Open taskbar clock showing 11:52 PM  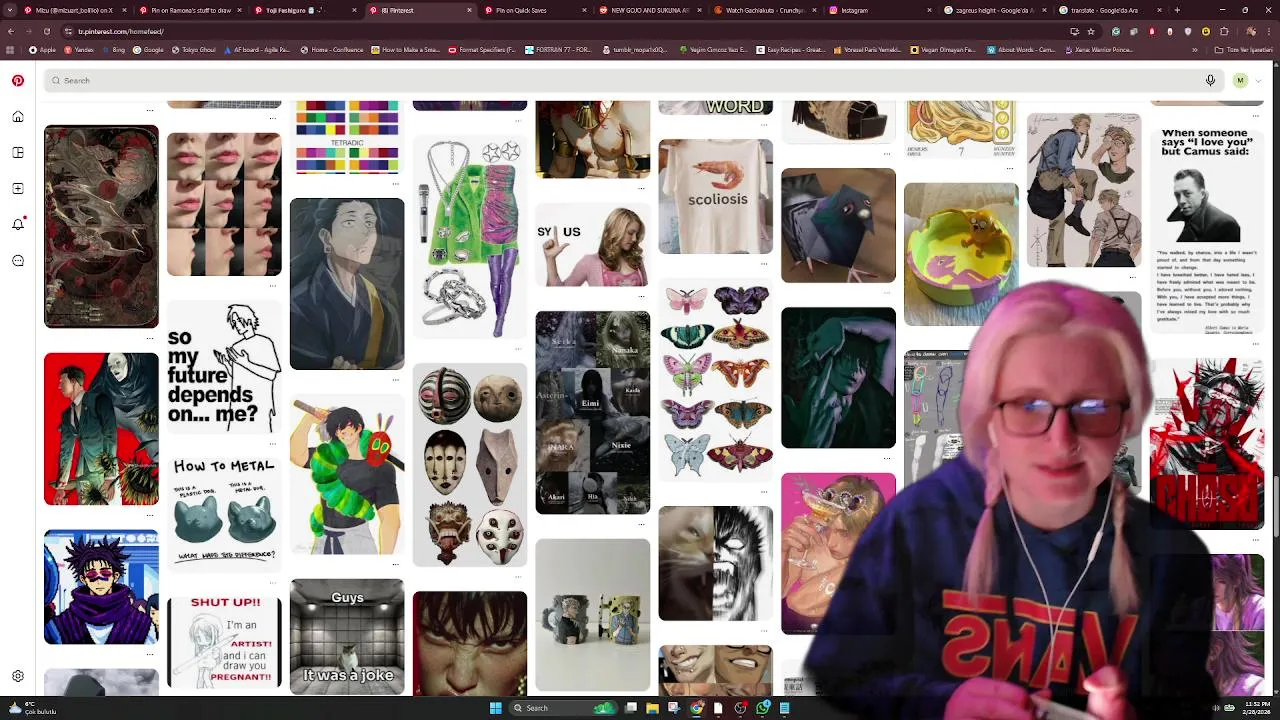click(x=1258, y=708)
